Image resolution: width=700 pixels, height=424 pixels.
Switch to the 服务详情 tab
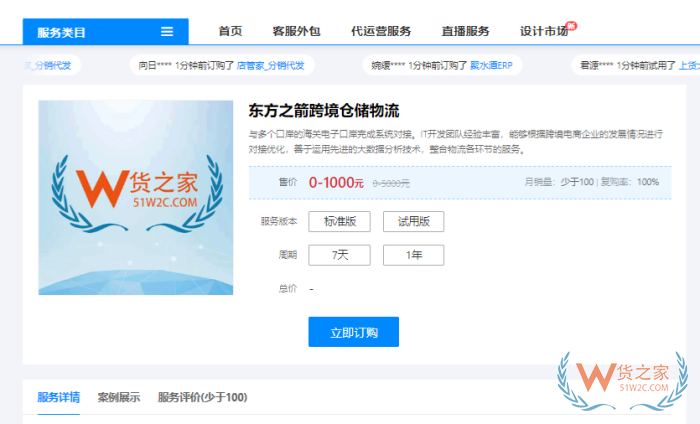point(58,397)
